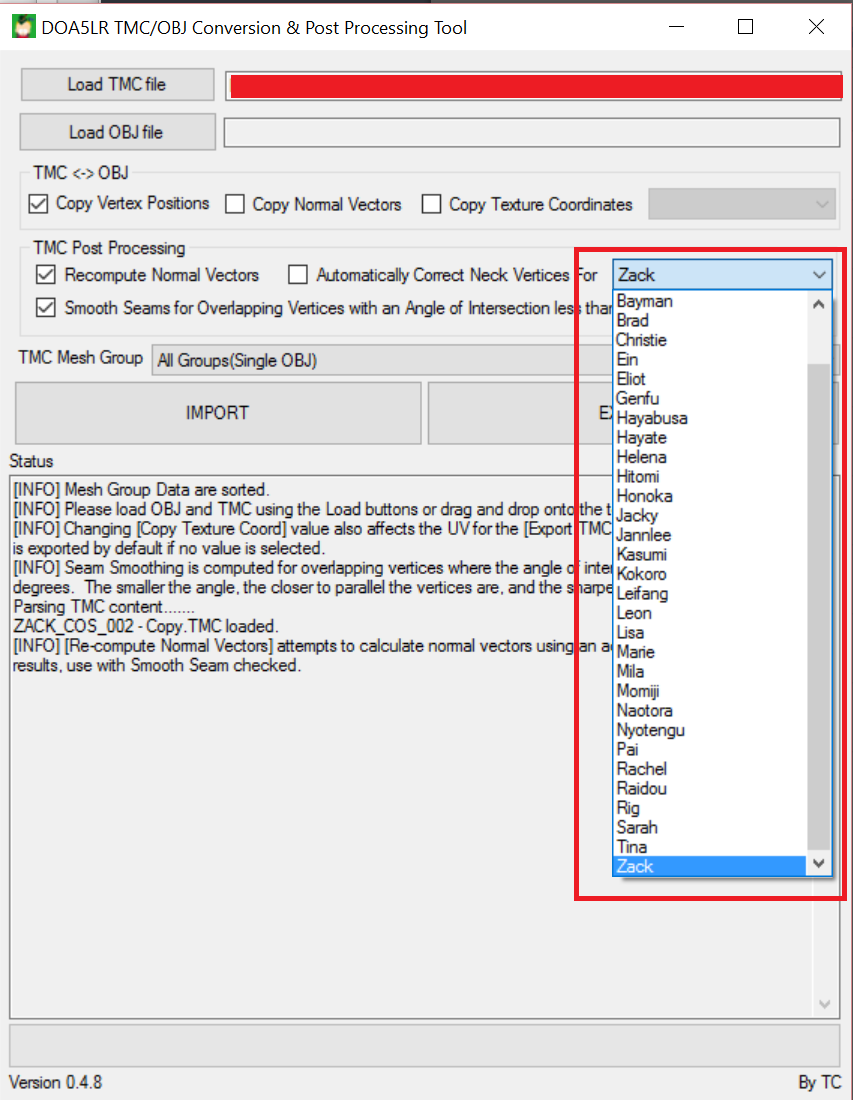Enable Automatically Correct Neck Vertices checkbox

pyautogui.click(x=298, y=275)
